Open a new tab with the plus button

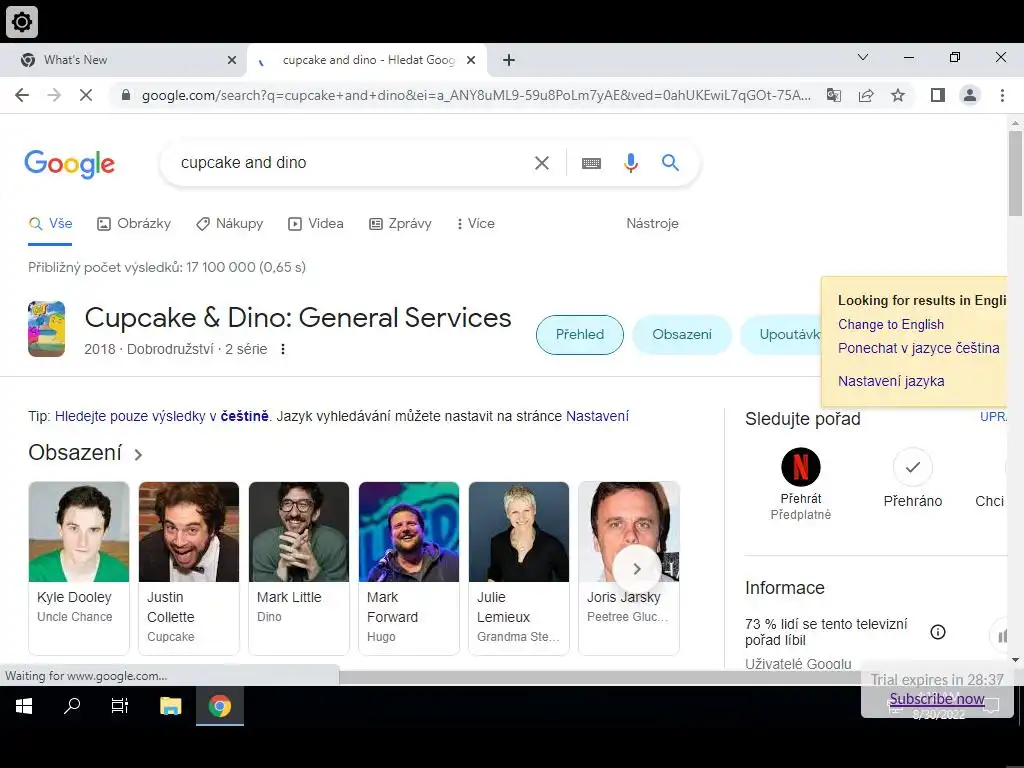509,60
